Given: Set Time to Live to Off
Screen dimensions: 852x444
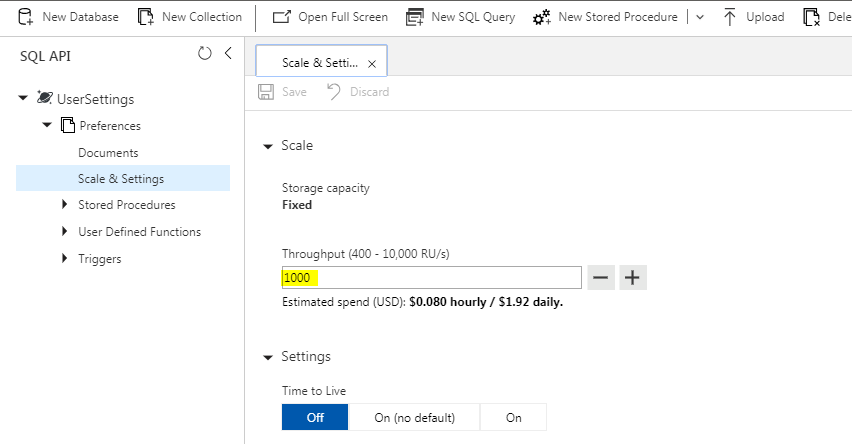Looking at the screenshot, I should click(315, 417).
